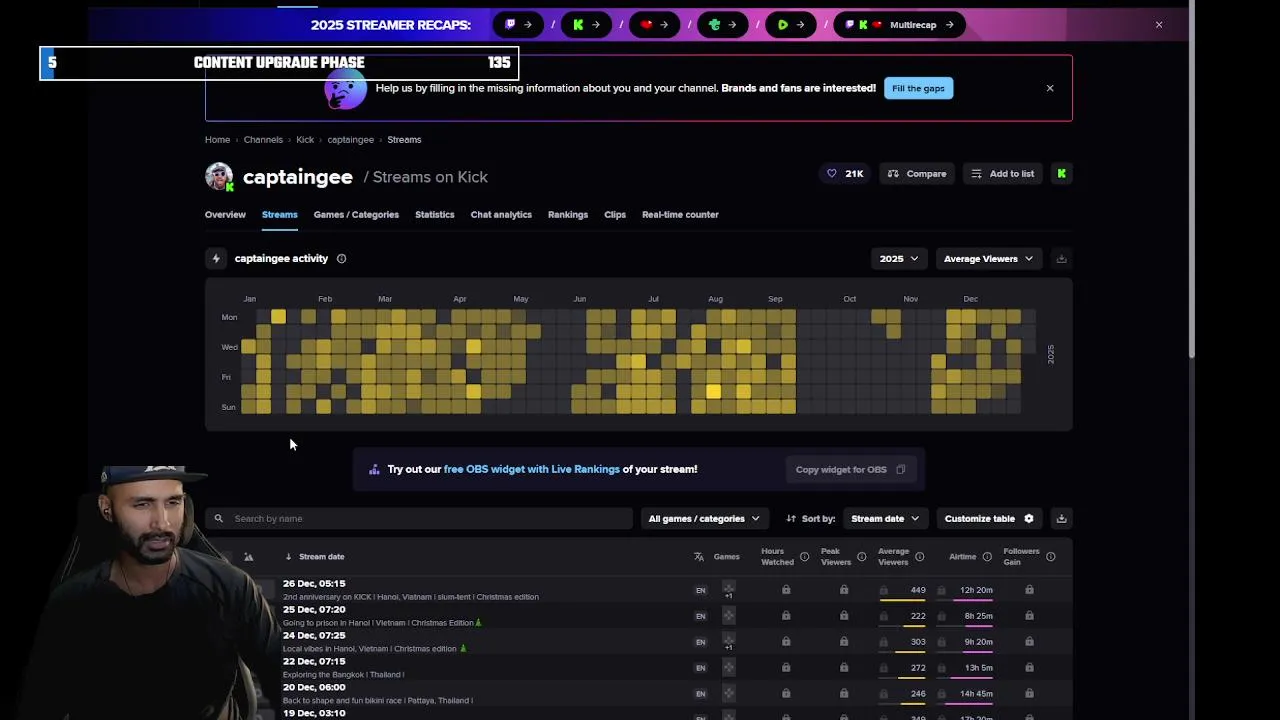Click the thumbnail image column icon
Image resolution: width=1280 pixels, height=720 pixels.
pos(248,557)
